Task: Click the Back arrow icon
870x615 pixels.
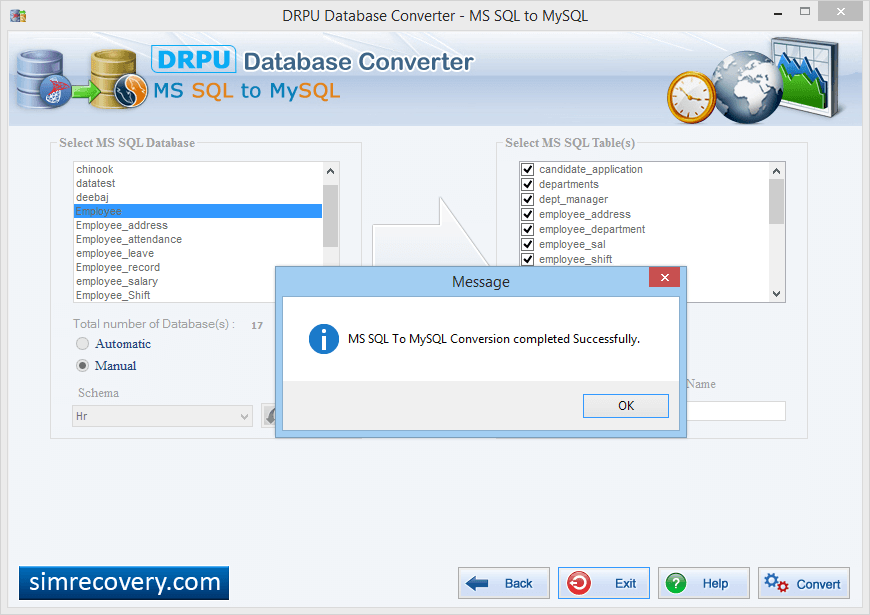Action: [x=477, y=583]
